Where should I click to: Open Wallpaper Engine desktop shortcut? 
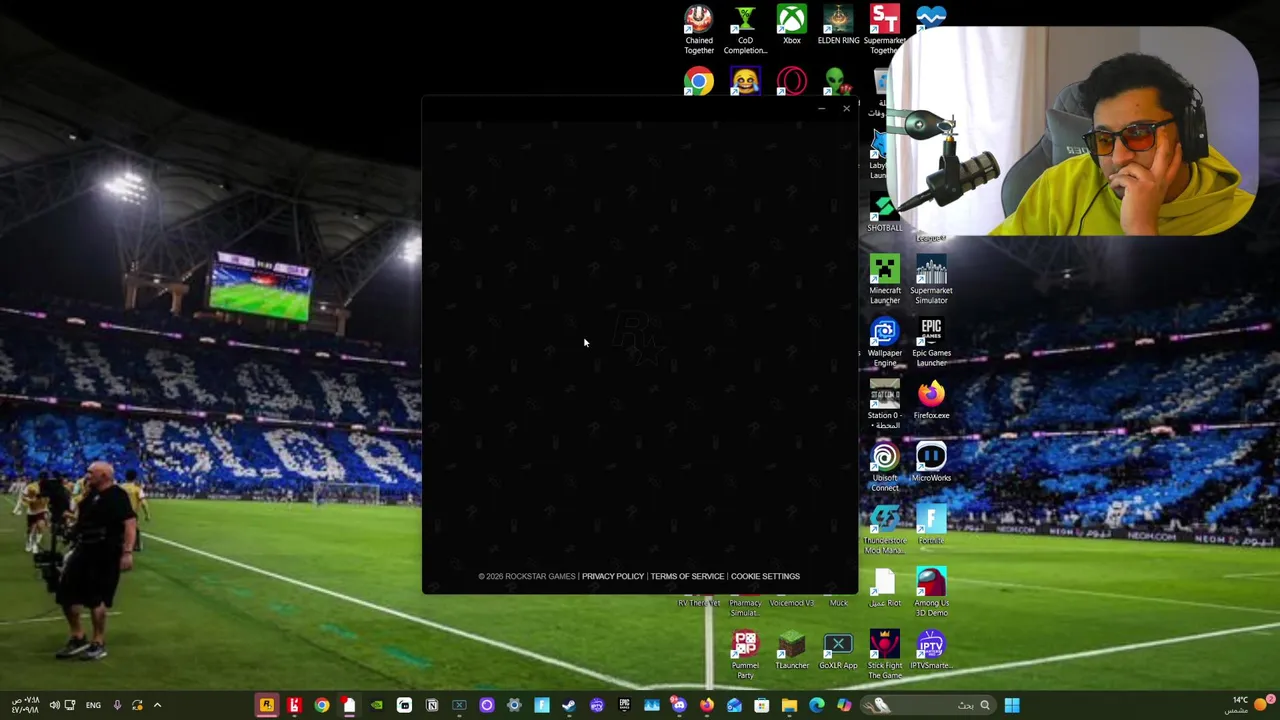[x=885, y=342]
